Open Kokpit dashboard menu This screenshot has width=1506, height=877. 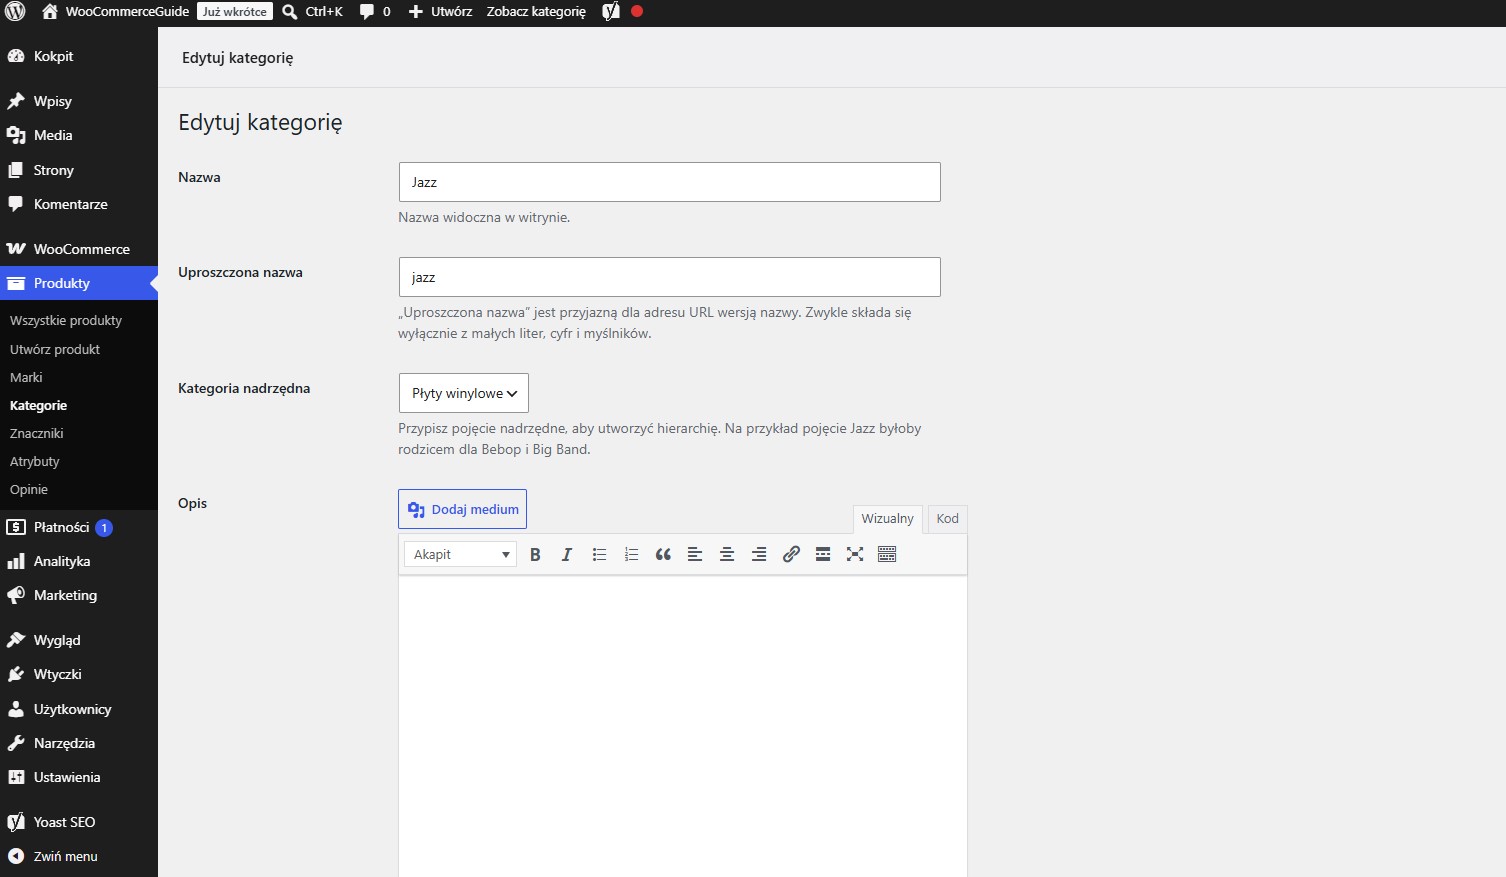[x=79, y=56]
